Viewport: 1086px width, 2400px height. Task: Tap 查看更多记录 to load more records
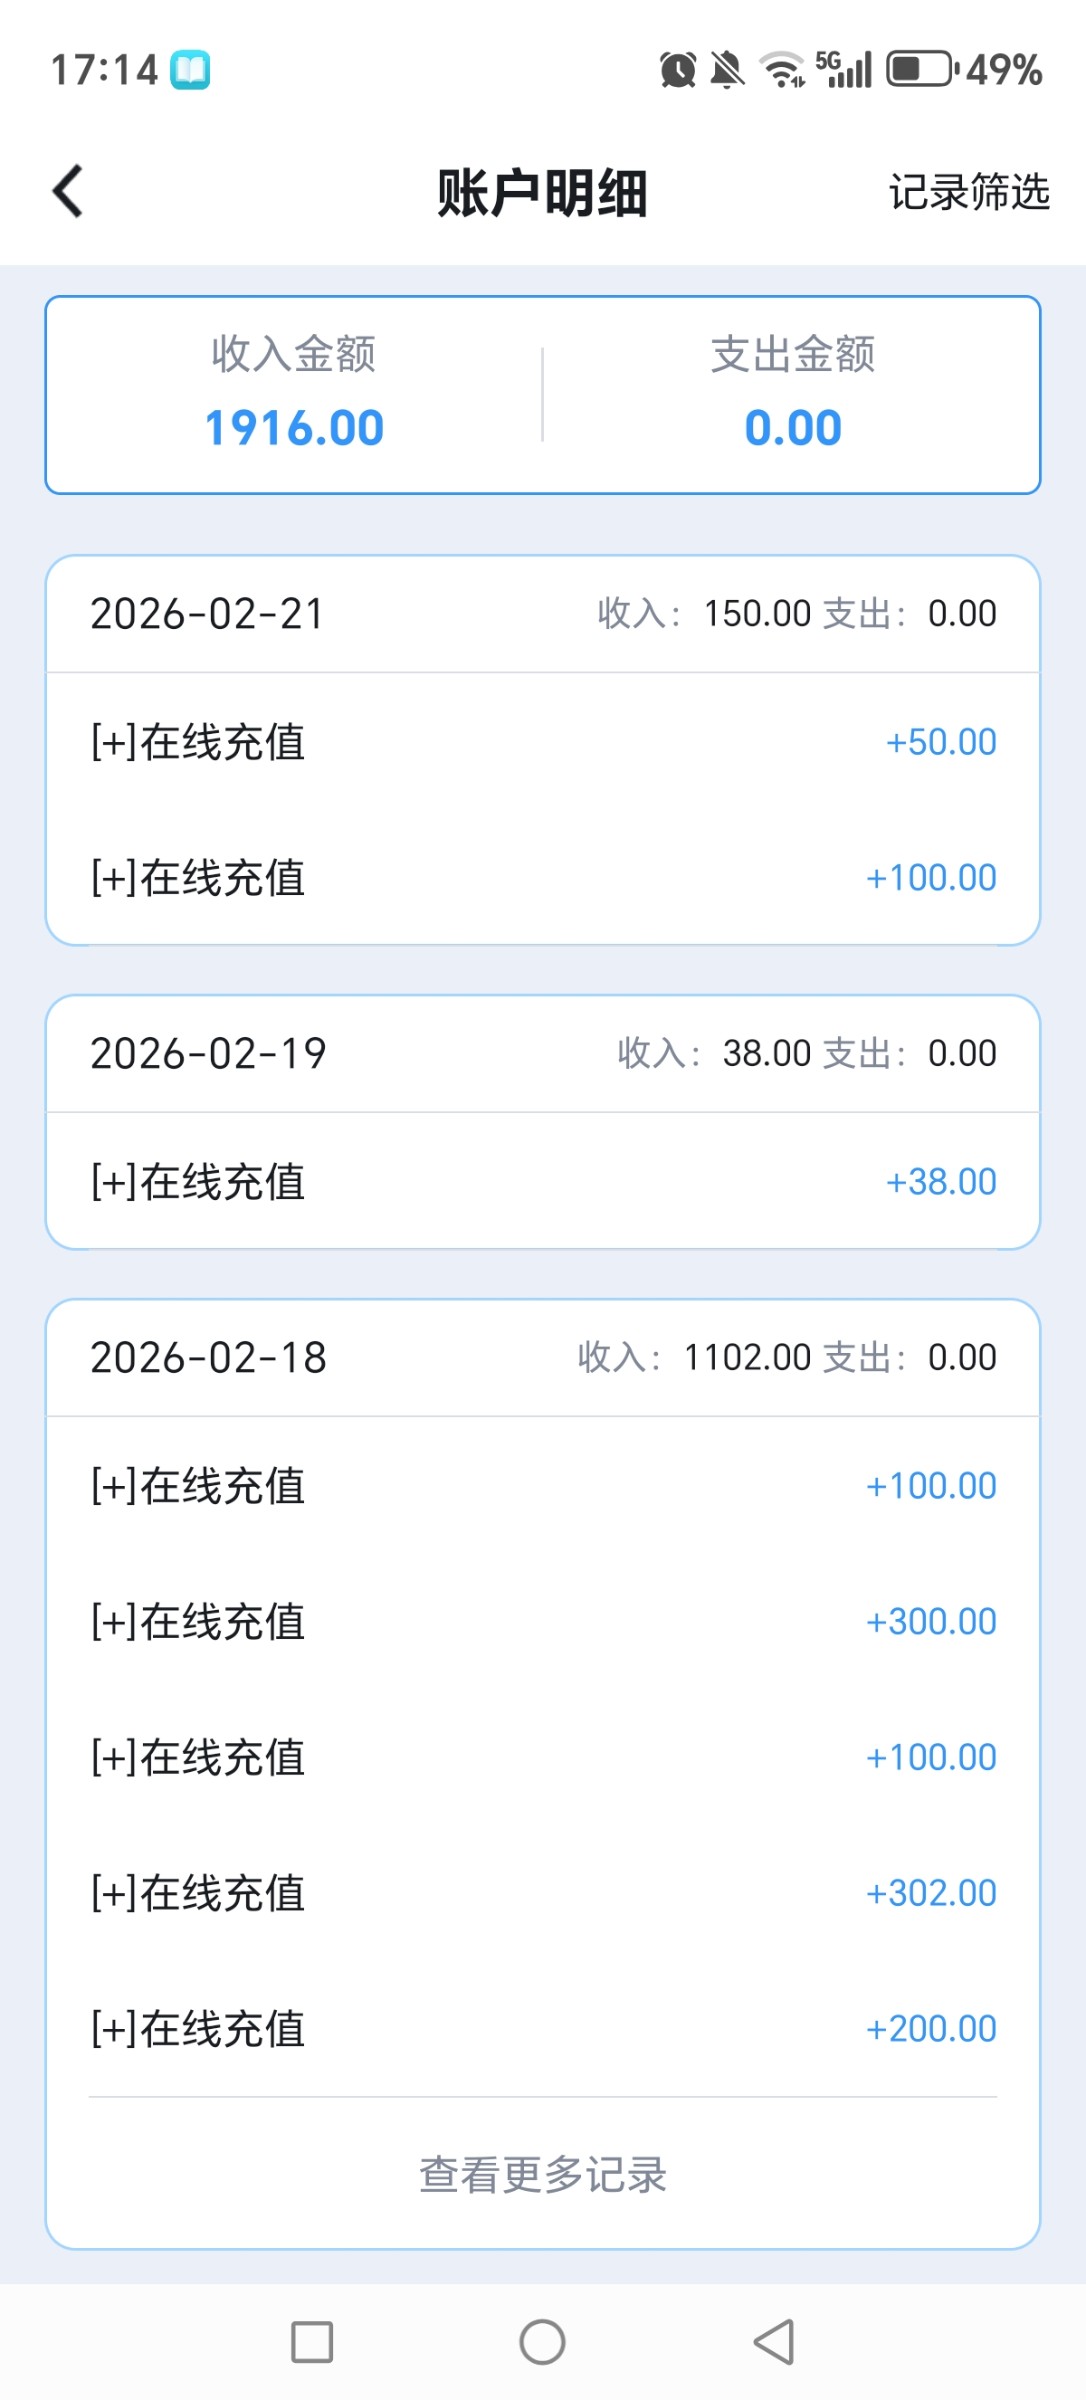pyautogui.click(x=542, y=2174)
